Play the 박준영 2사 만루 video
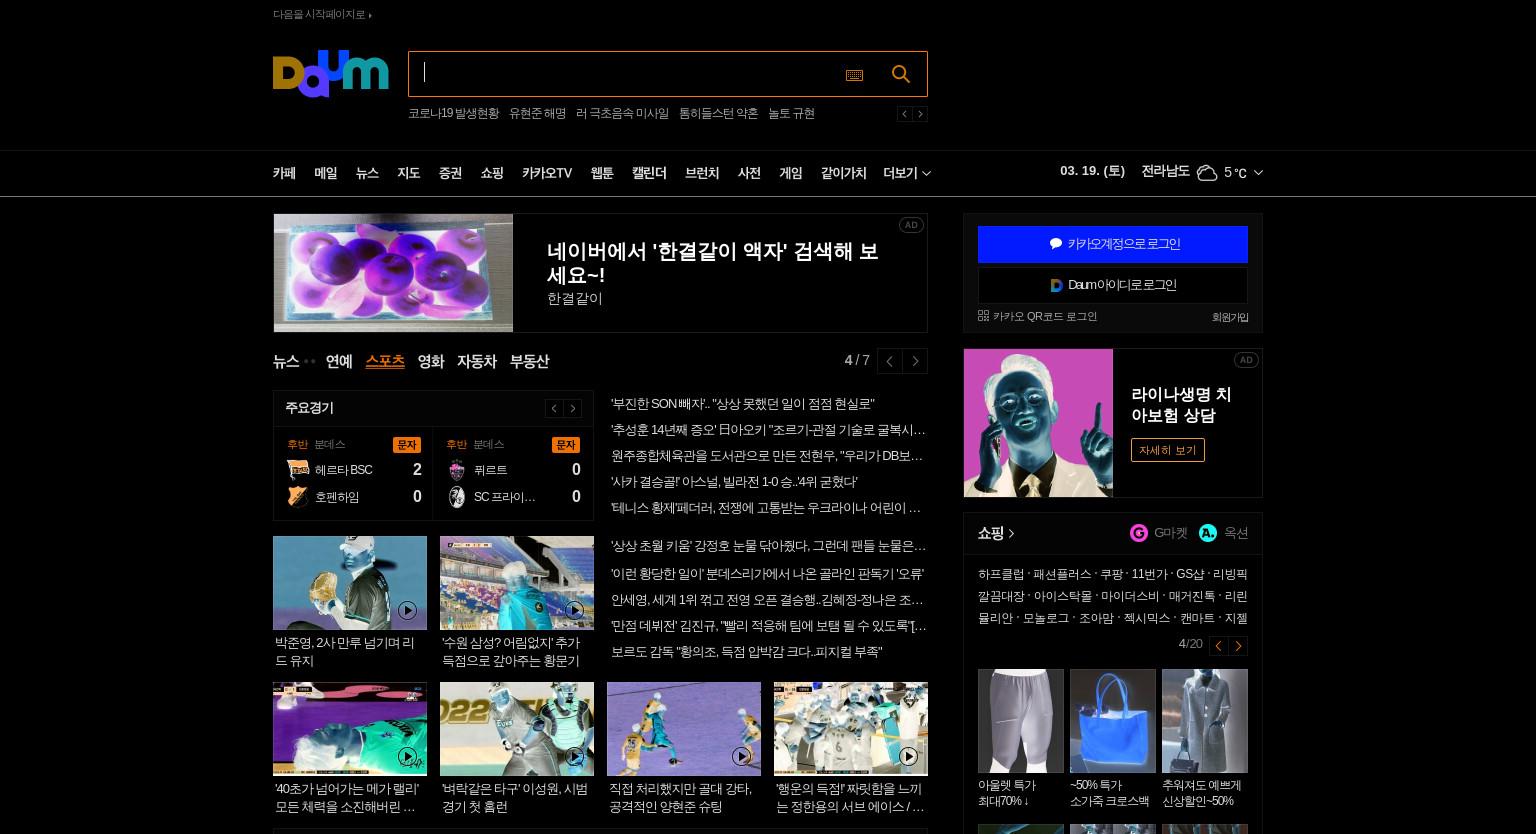This screenshot has height=834, width=1536. [x=407, y=610]
